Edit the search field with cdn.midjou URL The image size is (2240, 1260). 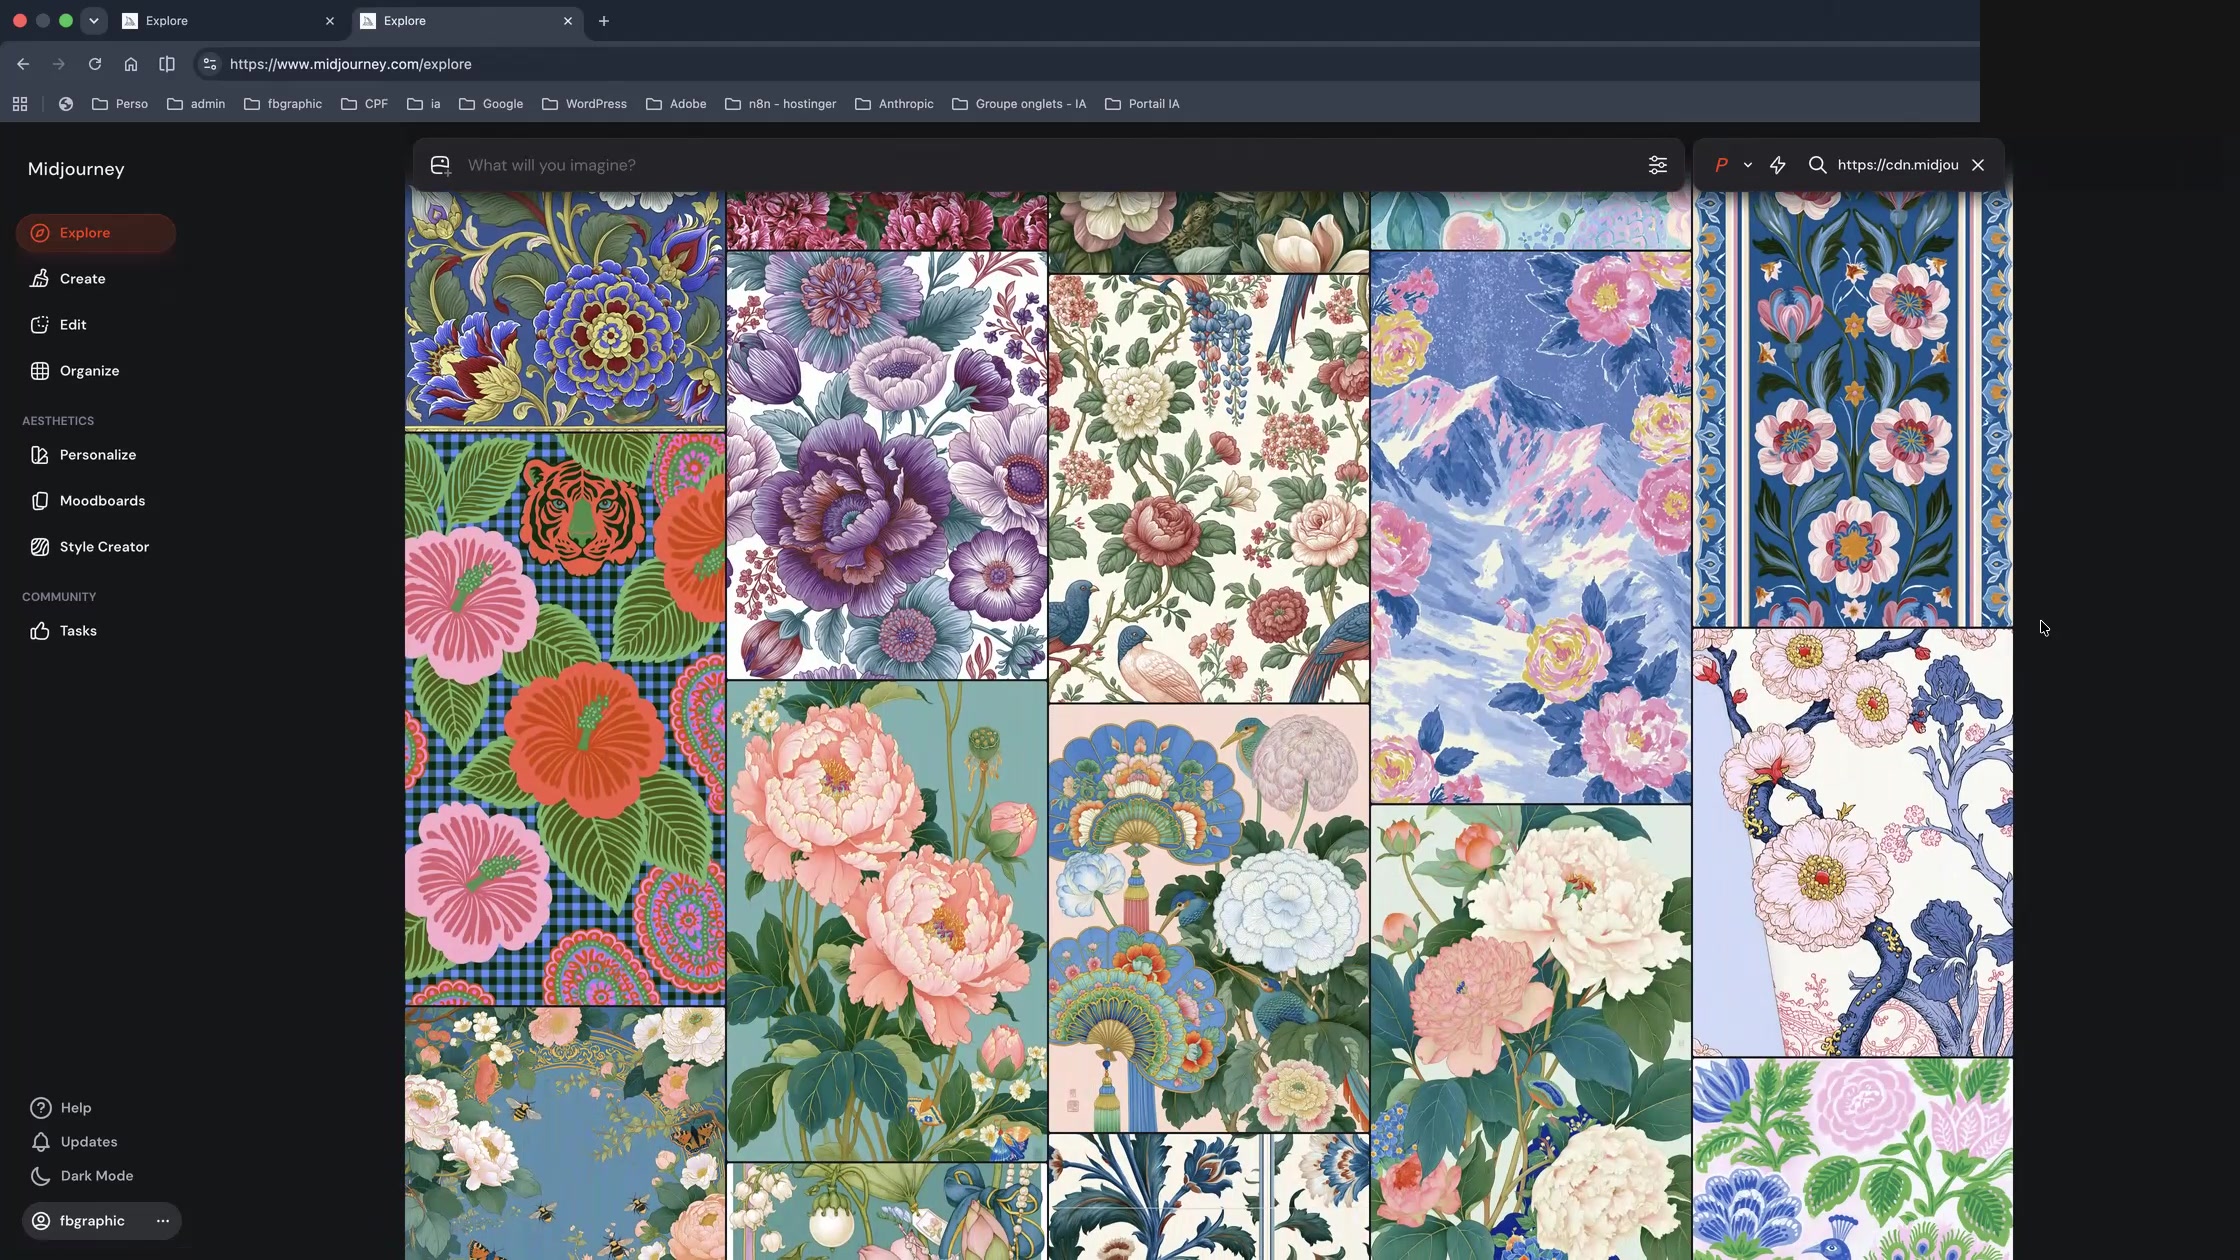(1898, 165)
